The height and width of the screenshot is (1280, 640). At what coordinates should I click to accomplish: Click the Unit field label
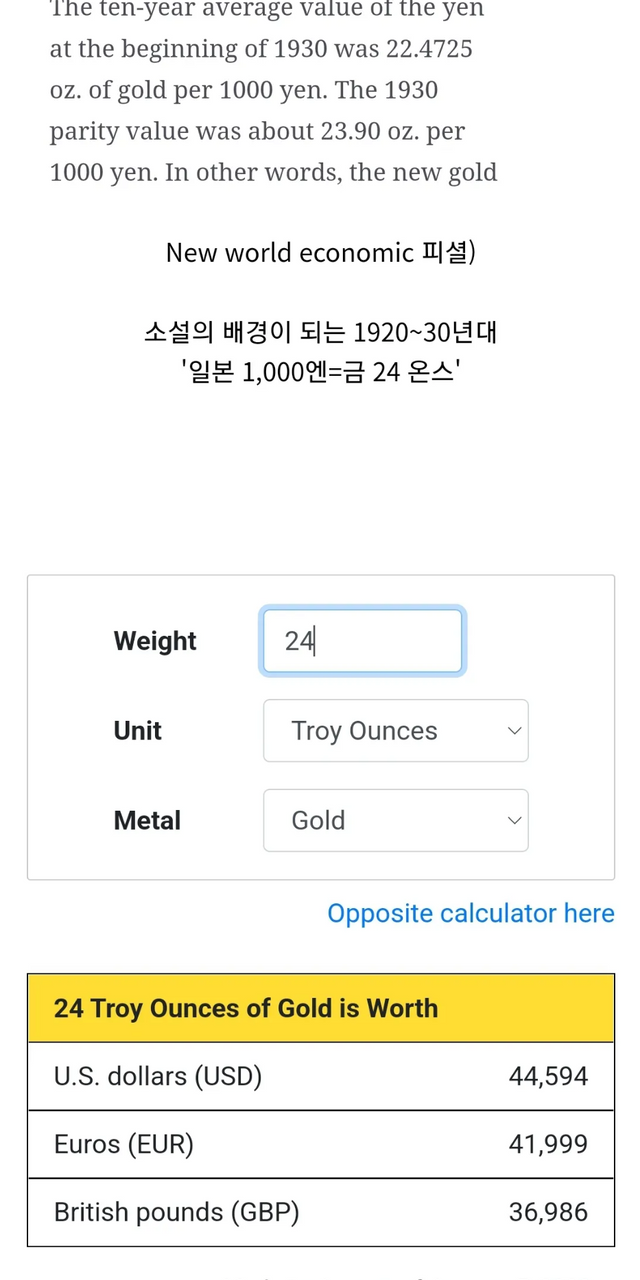point(138,731)
